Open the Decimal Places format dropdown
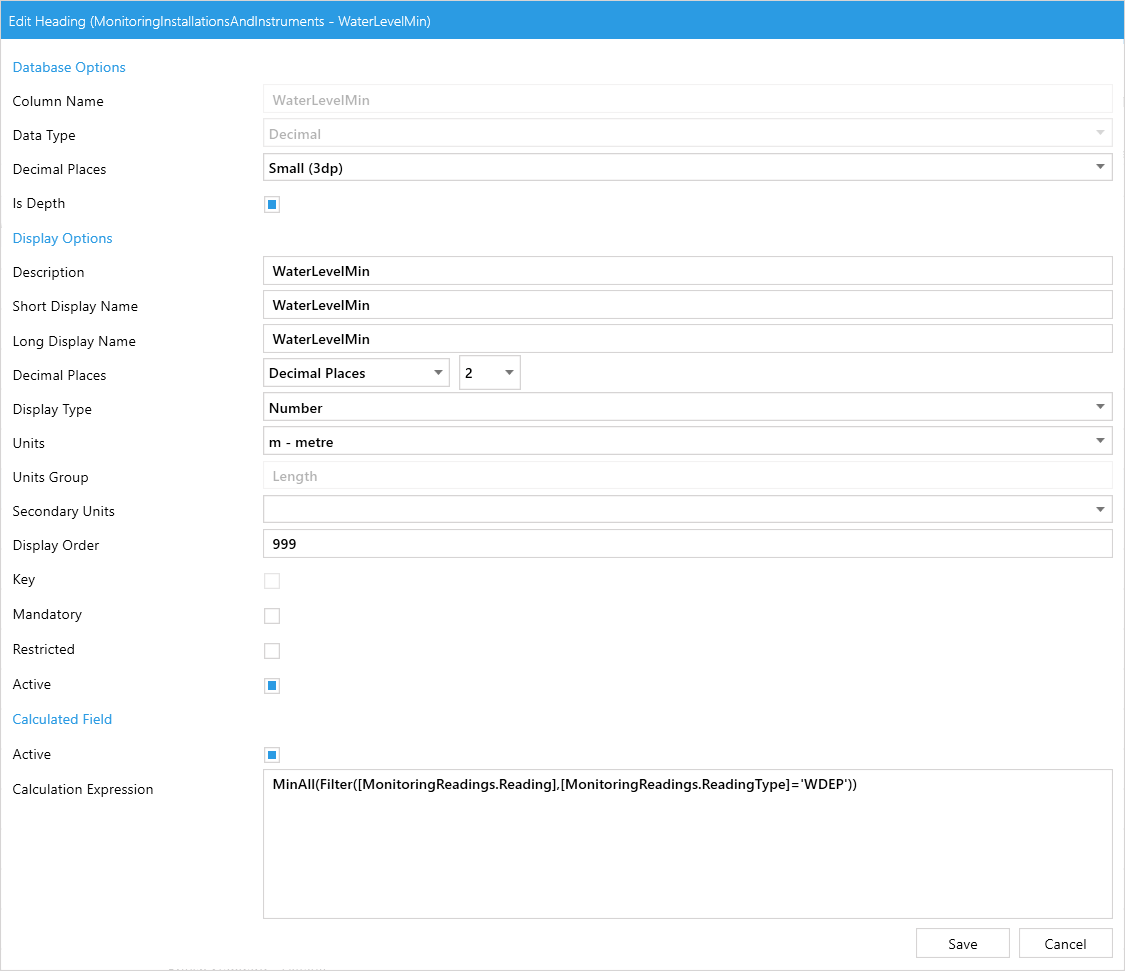Viewport: 1125px width, 971px height. [356, 373]
